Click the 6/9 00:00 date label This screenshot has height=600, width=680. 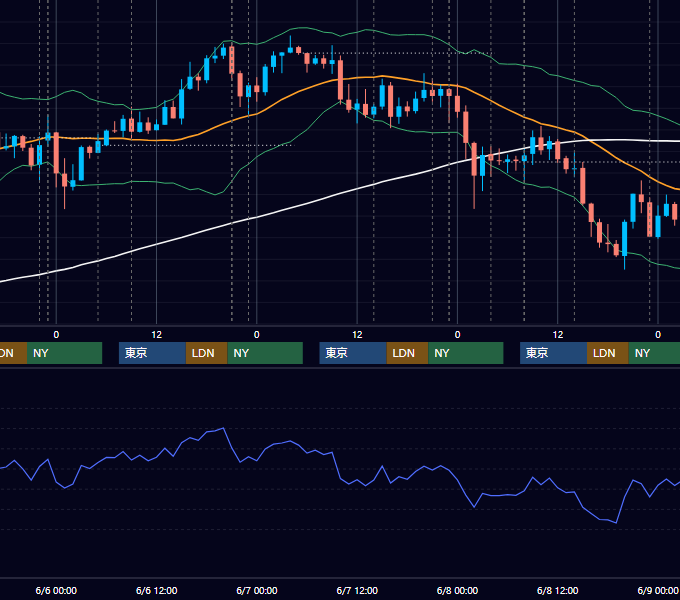pos(658,590)
